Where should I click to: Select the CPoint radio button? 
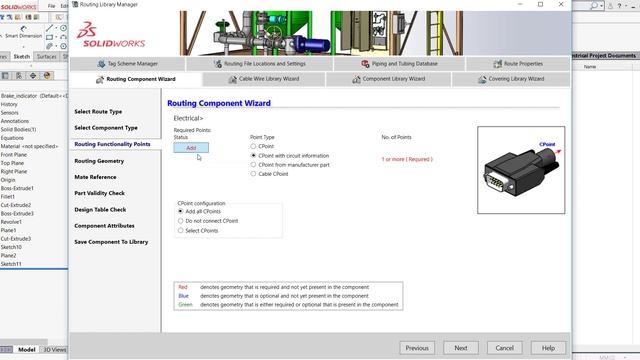(253, 146)
